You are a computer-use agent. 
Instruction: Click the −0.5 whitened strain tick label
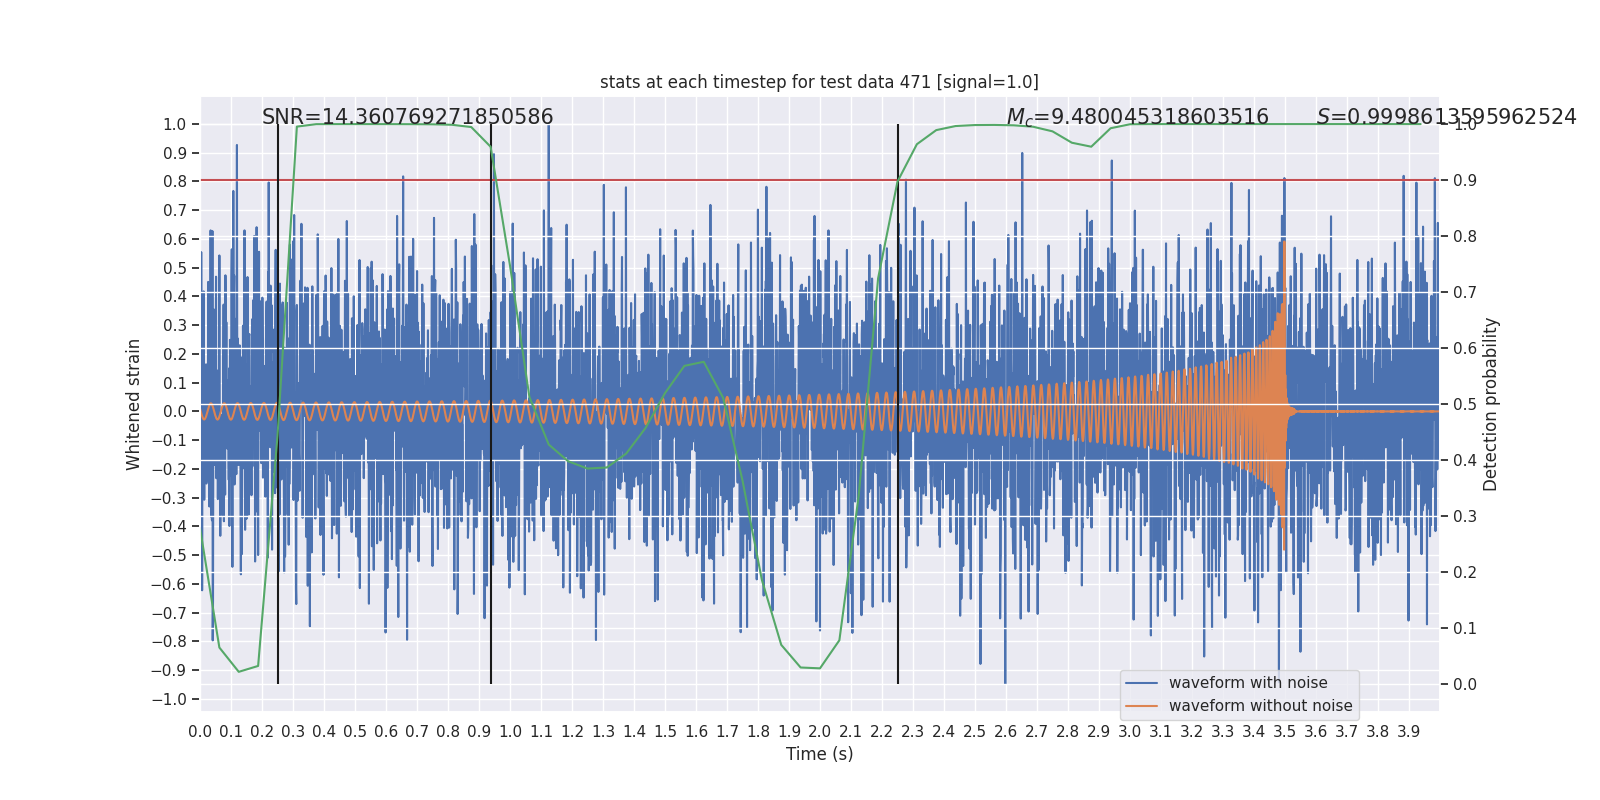click(169, 555)
